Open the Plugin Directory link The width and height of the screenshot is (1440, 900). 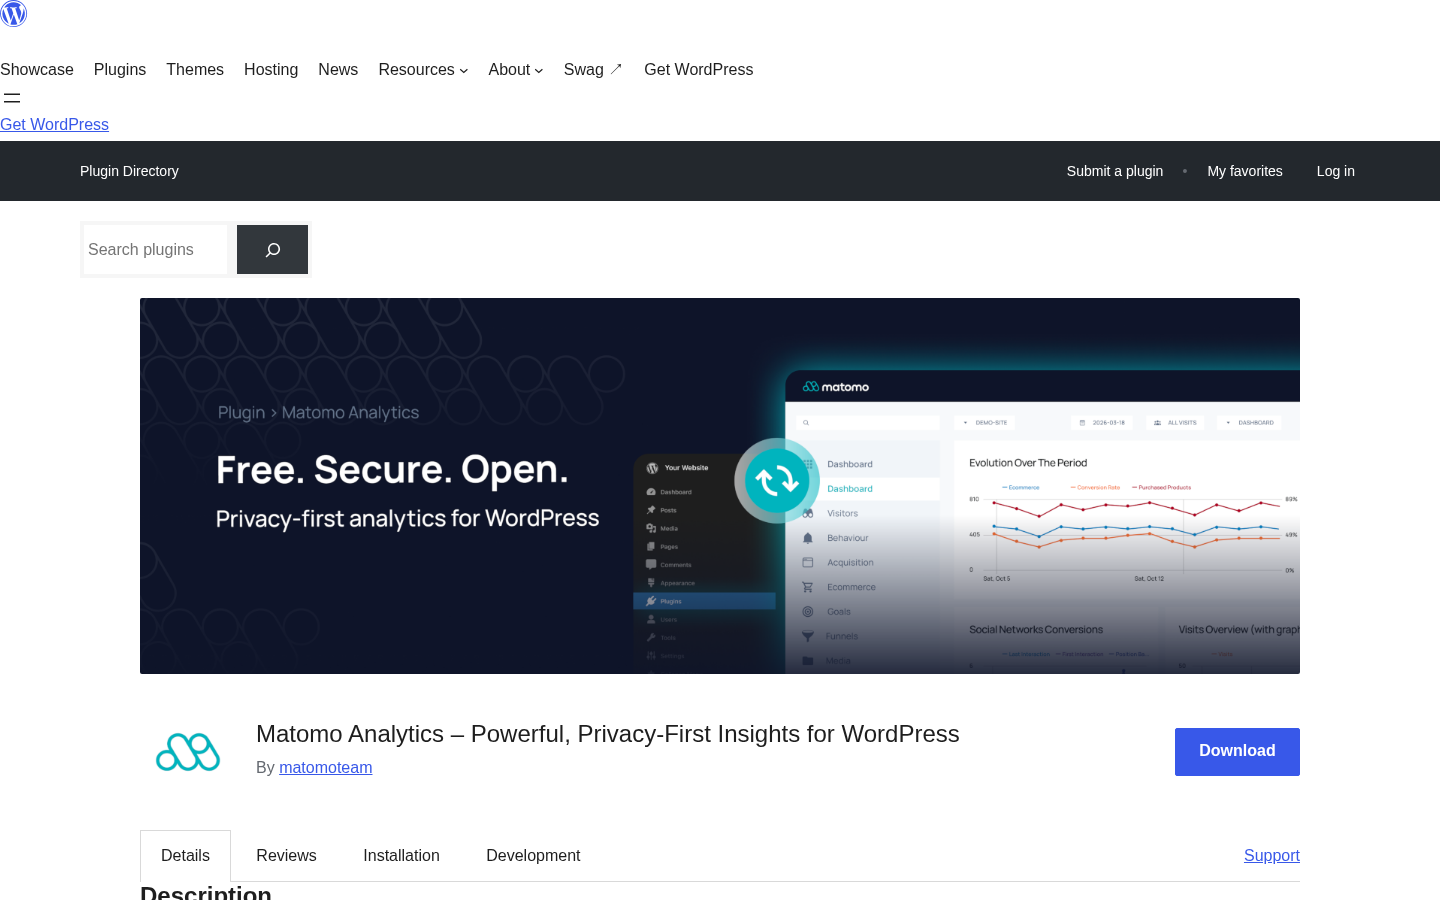pyautogui.click(x=129, y=171)
